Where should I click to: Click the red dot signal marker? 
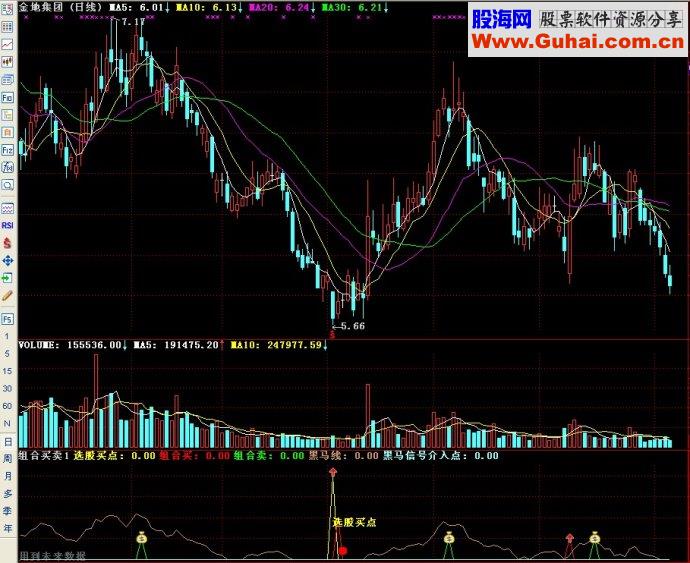343,551
